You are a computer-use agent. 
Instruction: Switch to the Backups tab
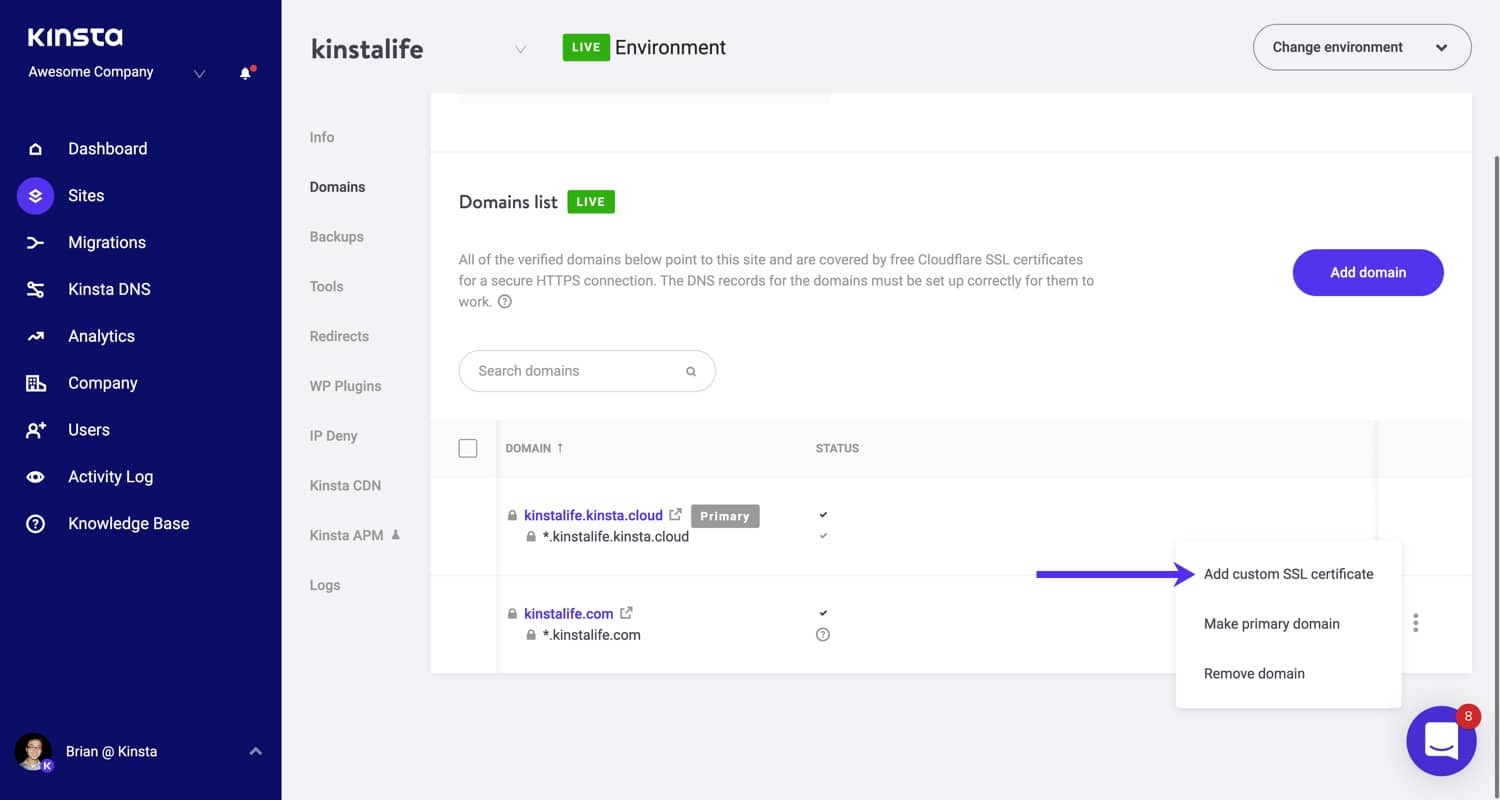point(336,237)
